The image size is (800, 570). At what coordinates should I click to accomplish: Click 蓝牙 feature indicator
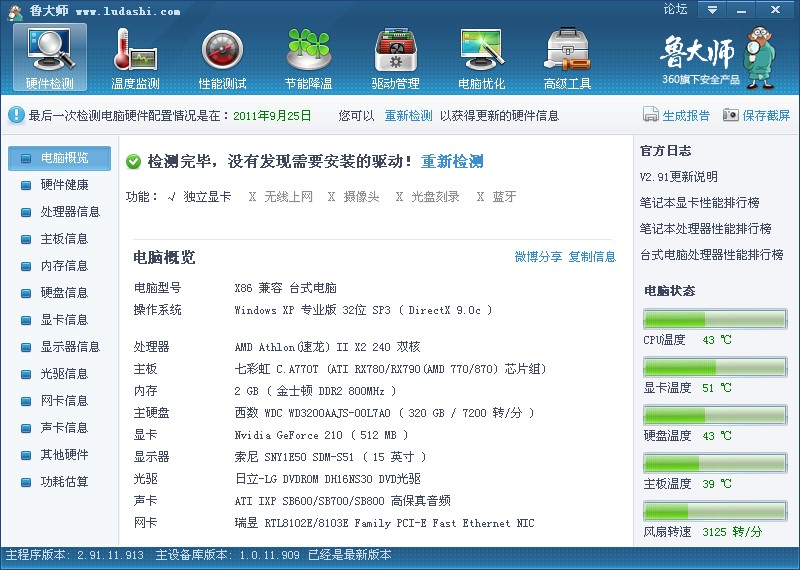pos(496,196)
